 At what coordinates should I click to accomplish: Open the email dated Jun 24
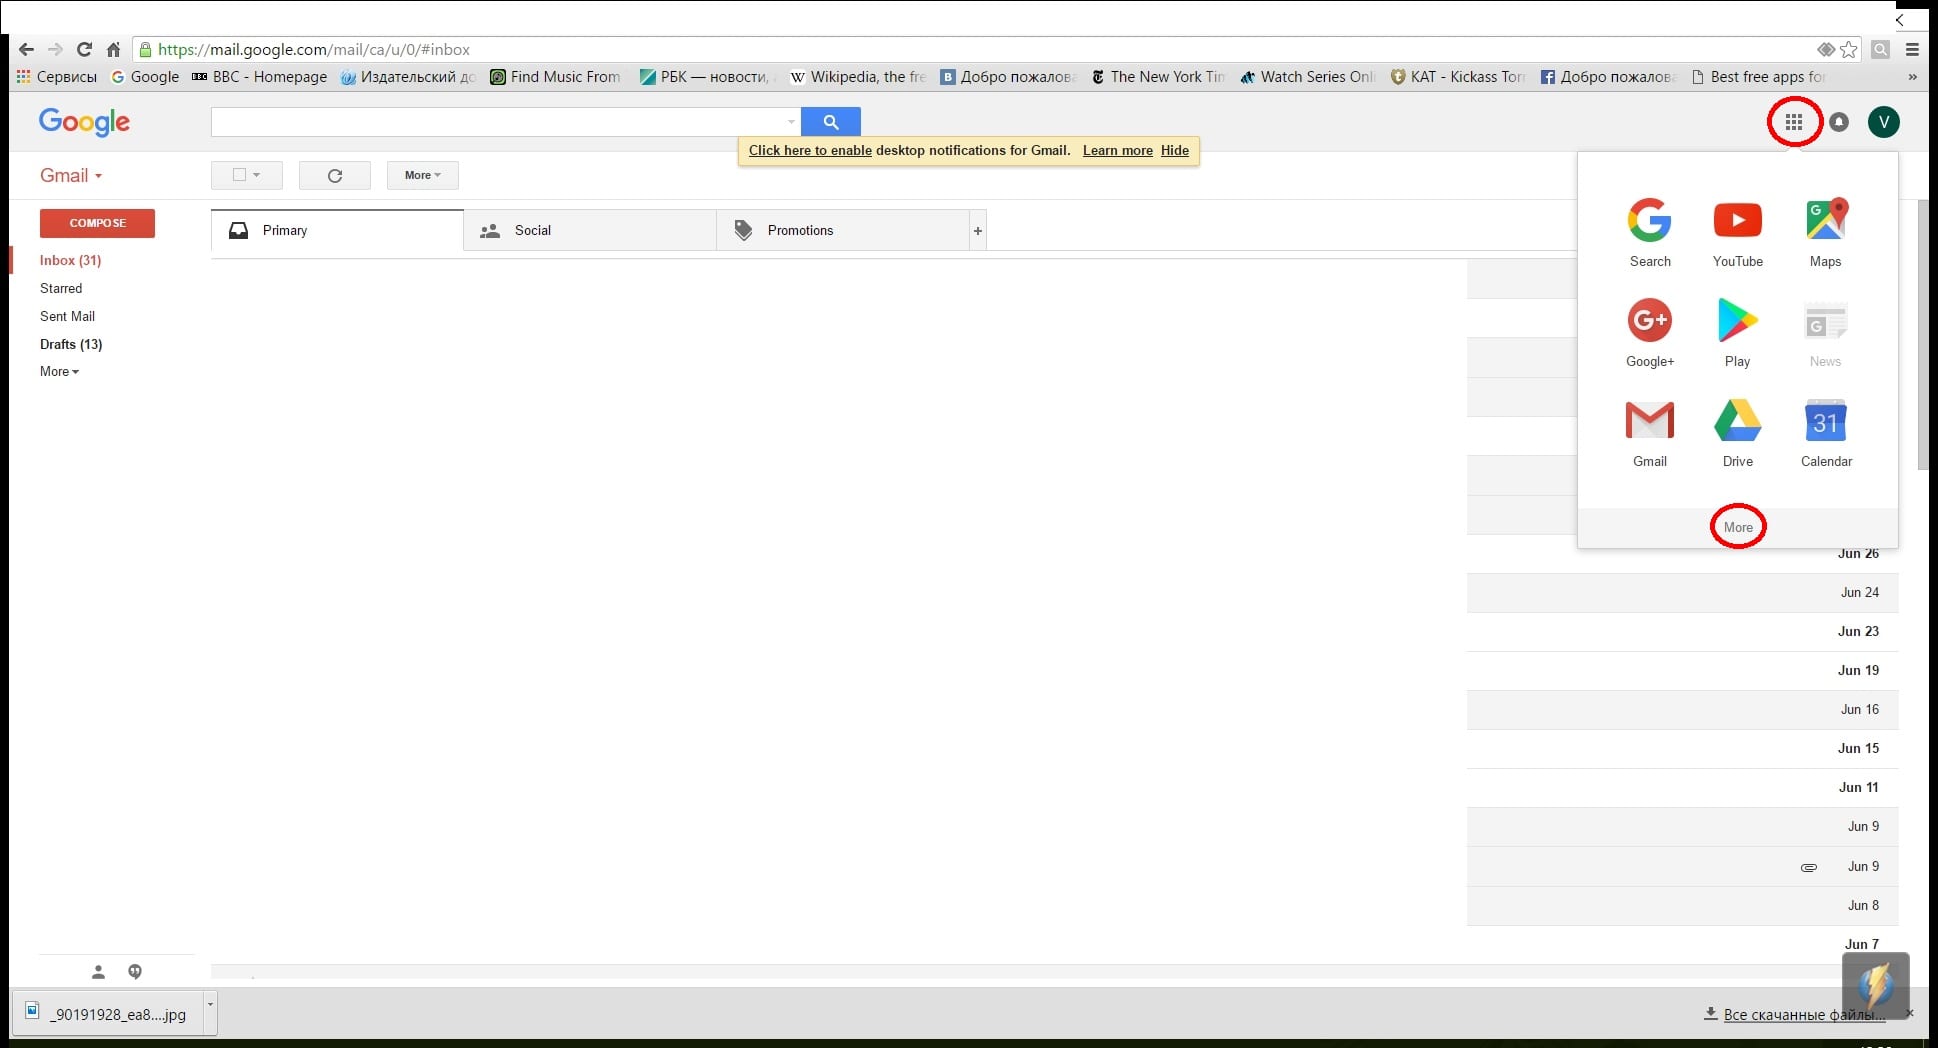(1682, 592)
